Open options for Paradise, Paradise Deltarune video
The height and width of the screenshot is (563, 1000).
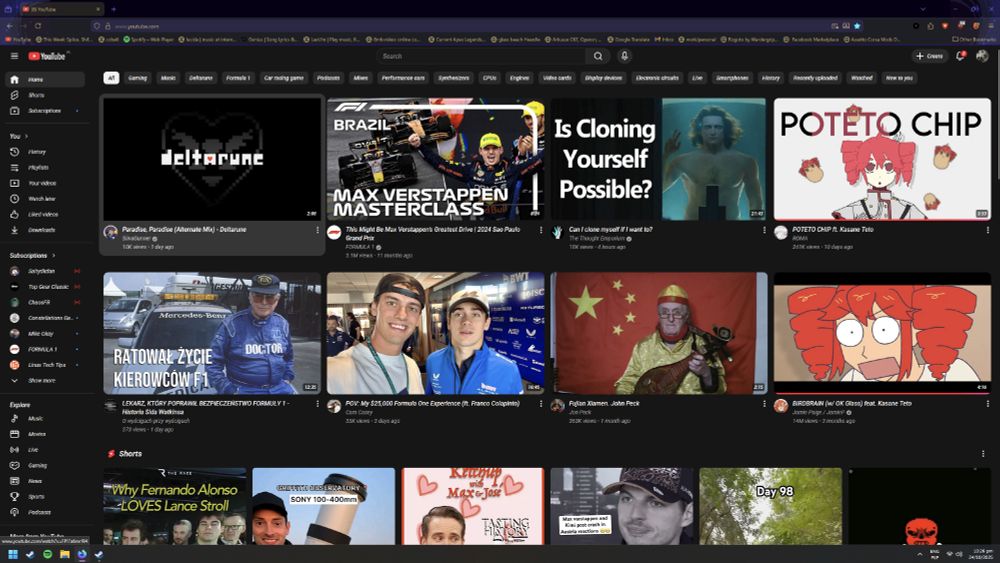(x=317, y=230)
